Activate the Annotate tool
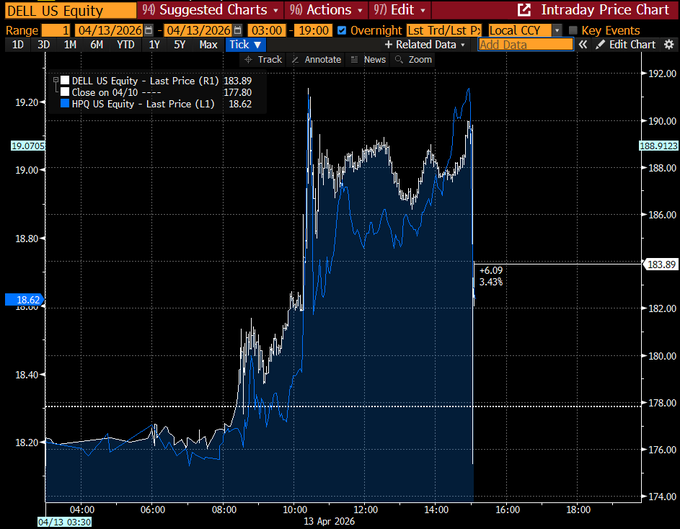The height and width of the screenshot is (529, 680). click(316, 60)
